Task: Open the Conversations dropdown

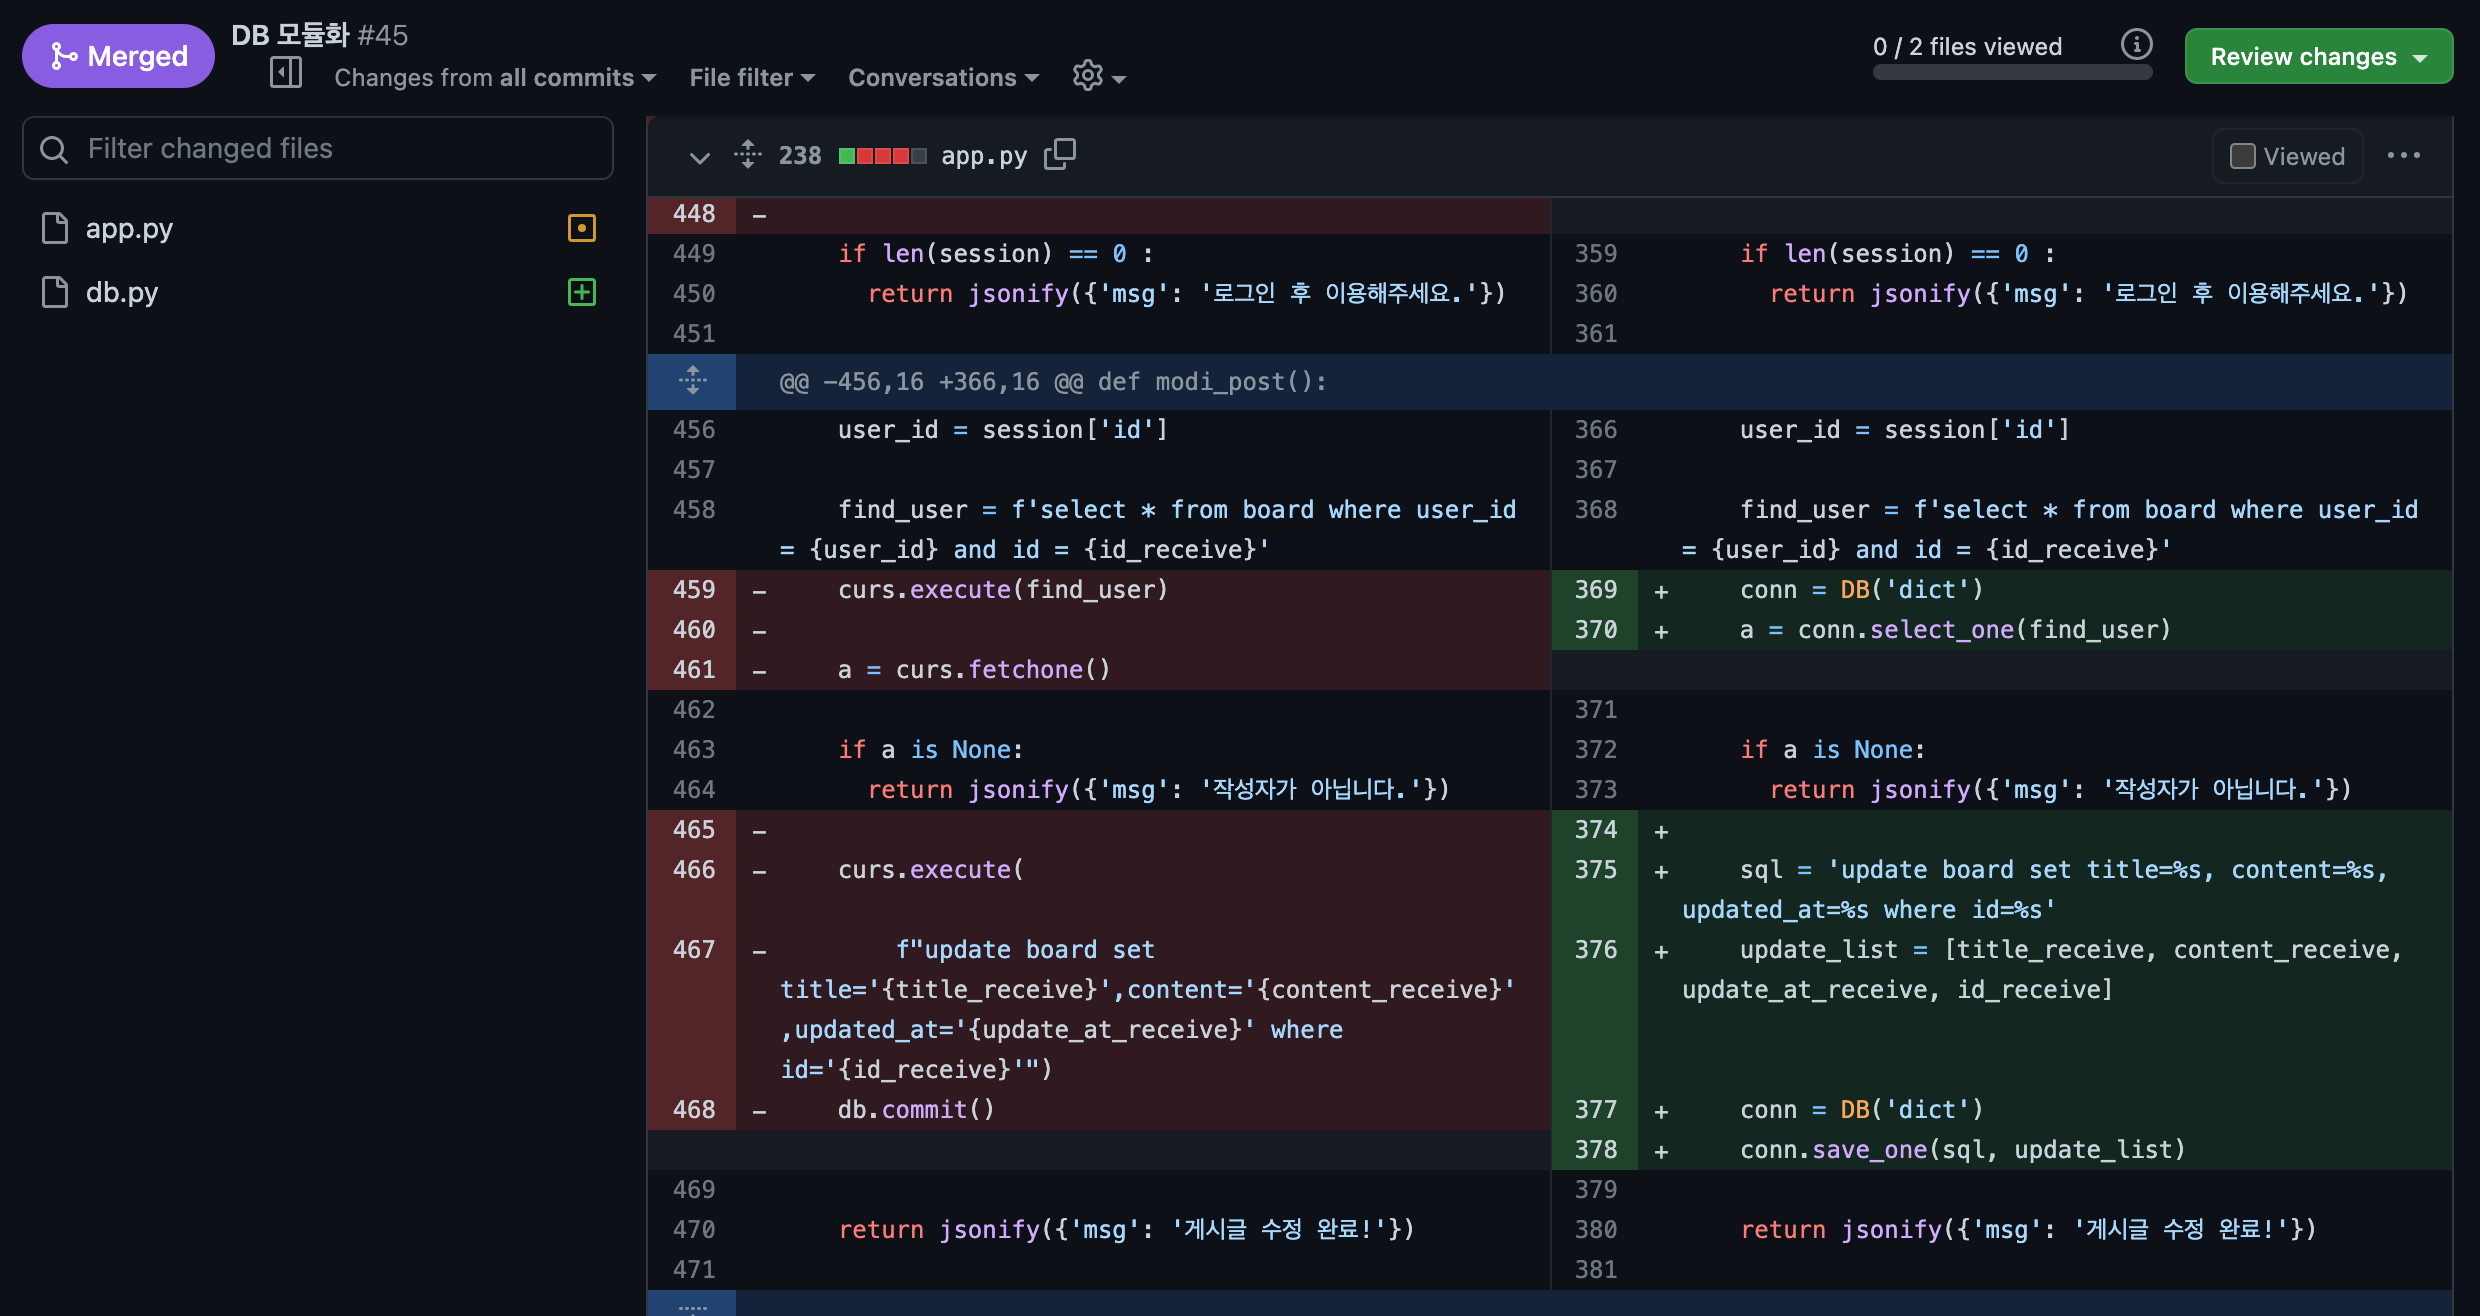Action: click(943, 77)
